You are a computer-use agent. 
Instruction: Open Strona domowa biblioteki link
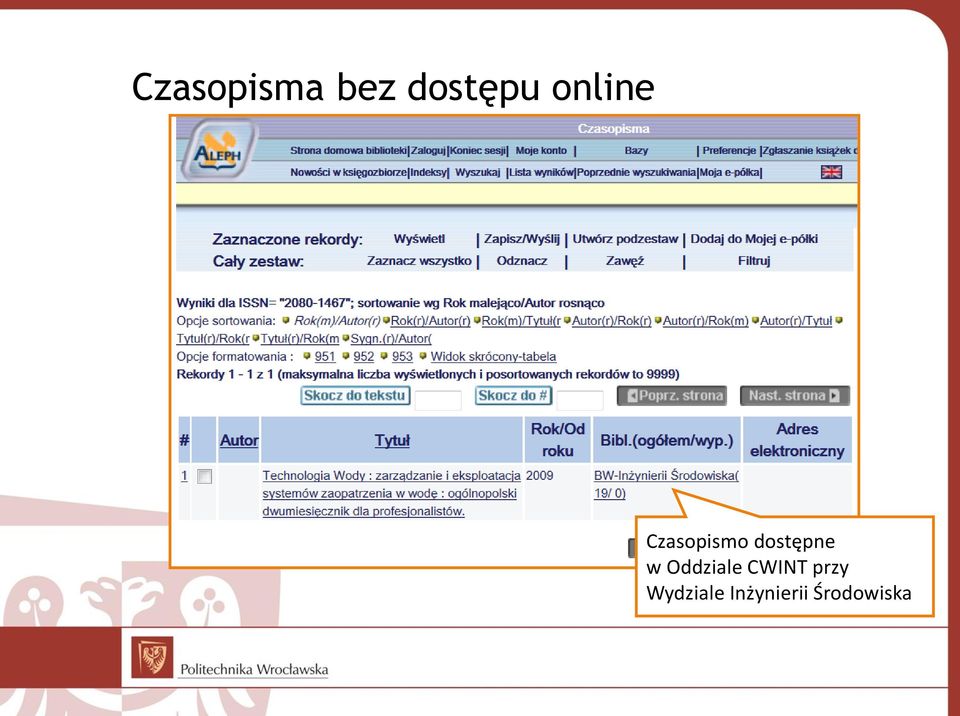click(x=348, y=150)
